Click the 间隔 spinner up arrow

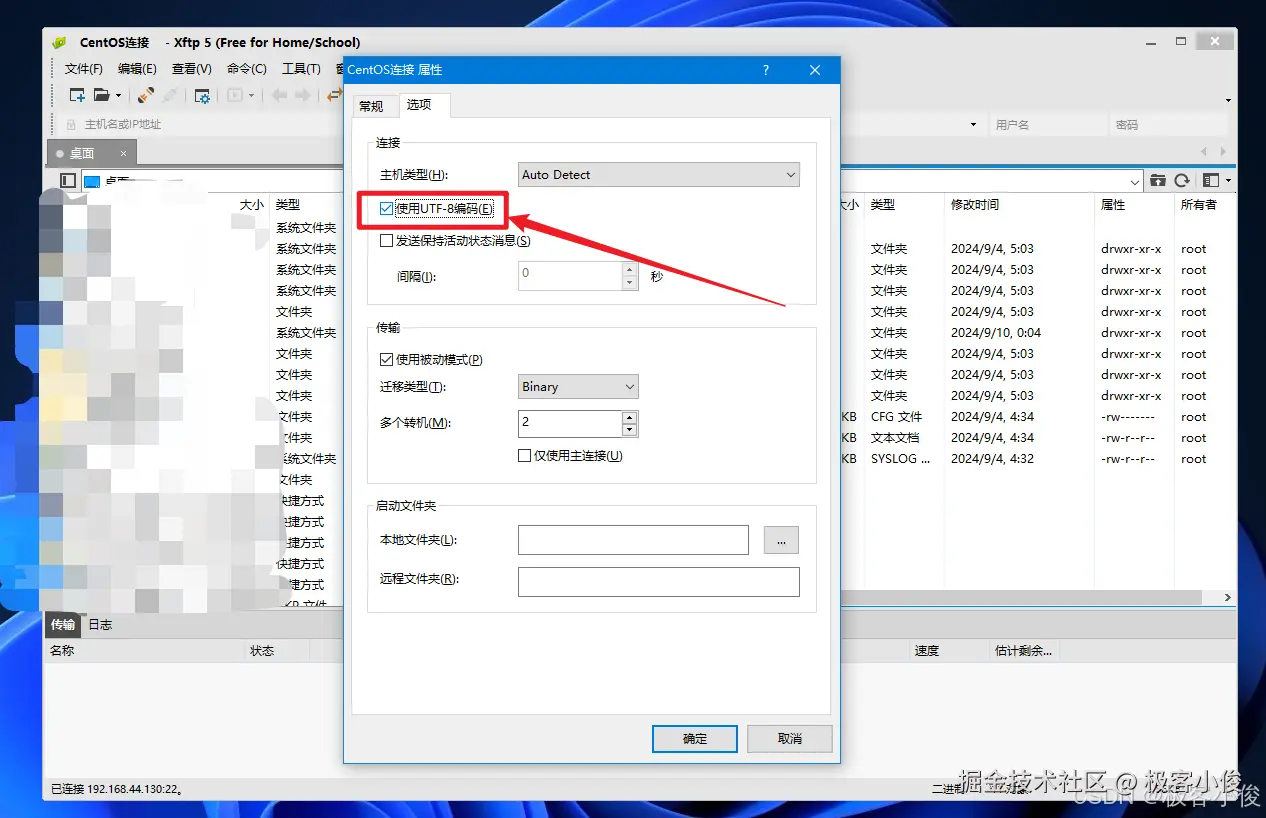(629, 269)
